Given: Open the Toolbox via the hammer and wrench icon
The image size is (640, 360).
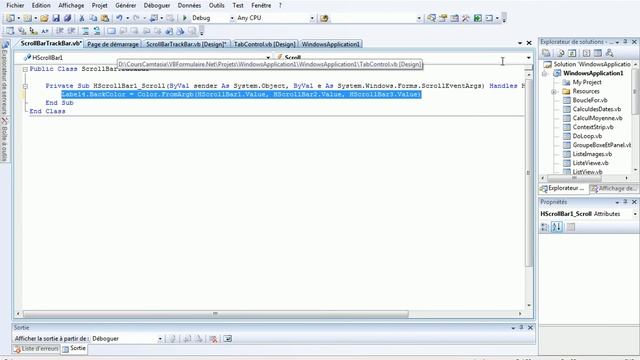Looking at the screenshot, I should [x=466, y=18].
